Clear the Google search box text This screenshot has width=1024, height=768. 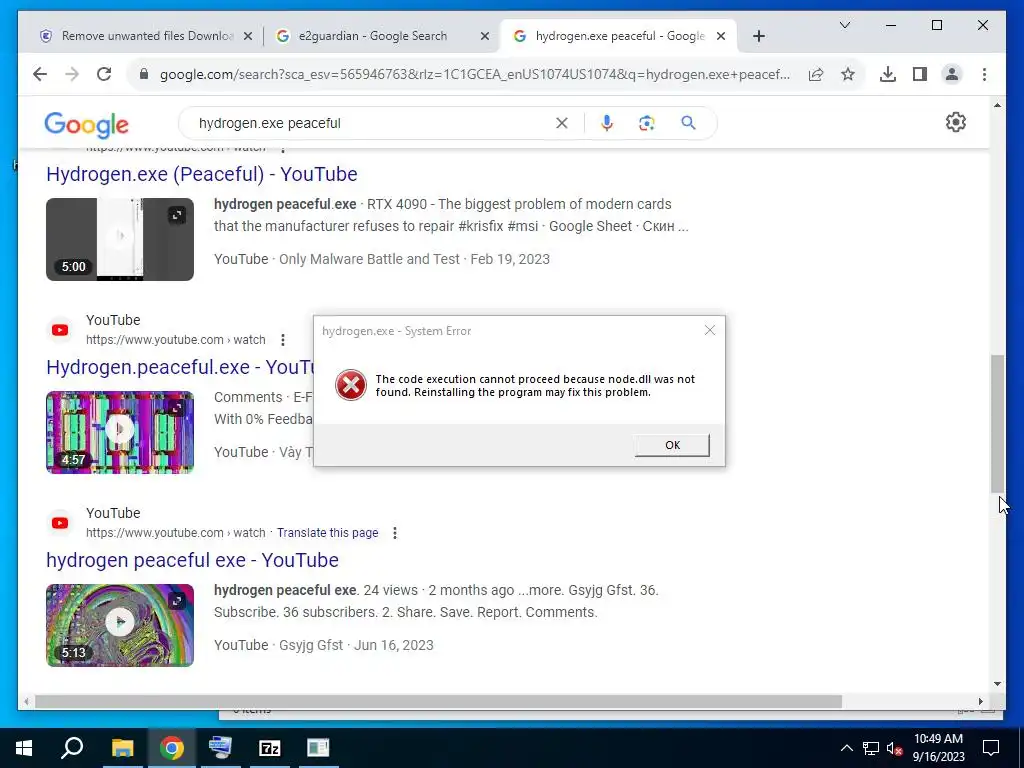click(x=562, y=123)
